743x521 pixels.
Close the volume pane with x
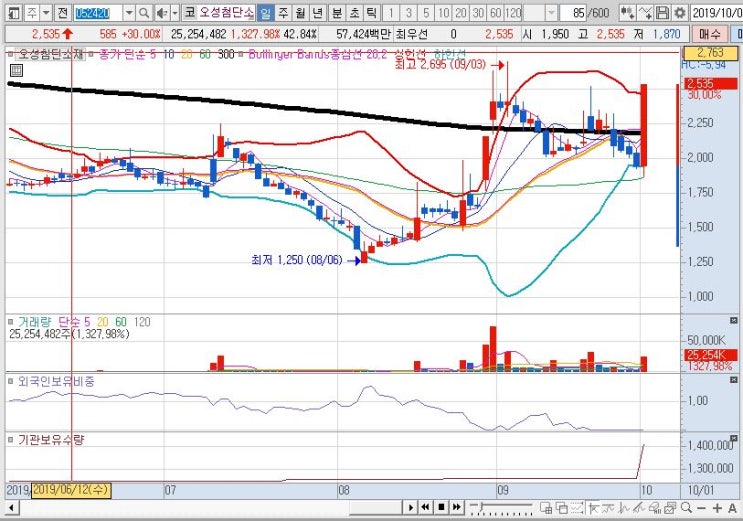click(734, 321)
